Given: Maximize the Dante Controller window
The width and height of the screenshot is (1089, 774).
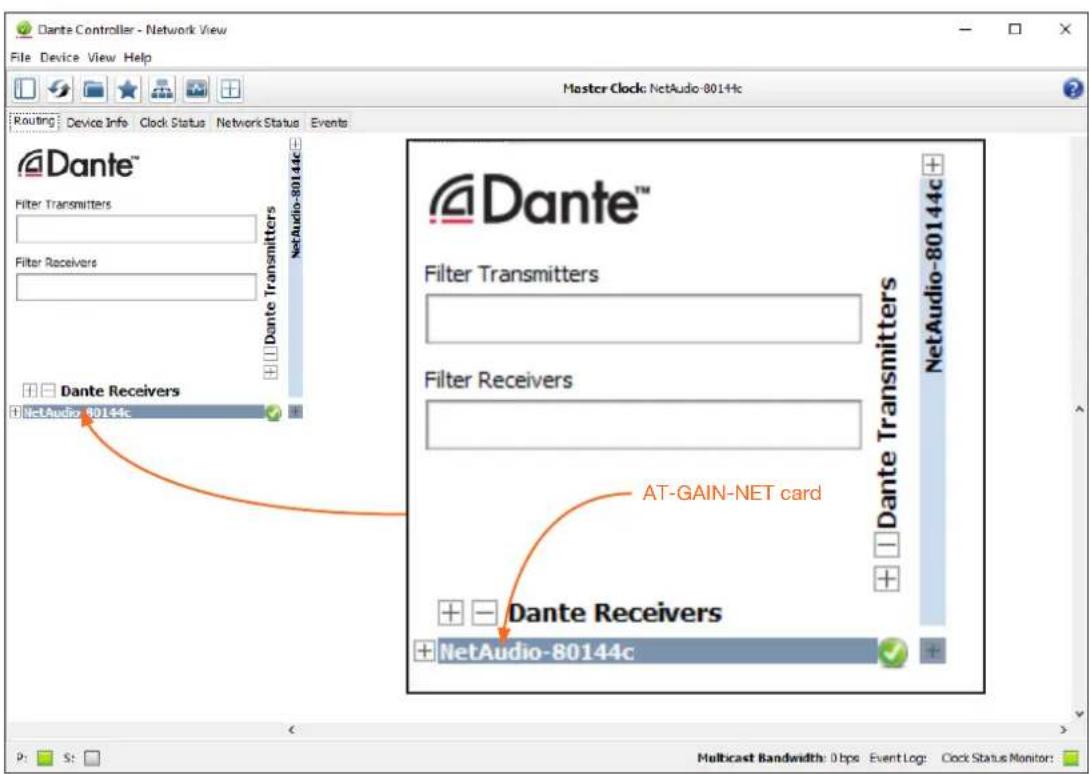Looking at the screenshot, I should [x=1015, y=29].
